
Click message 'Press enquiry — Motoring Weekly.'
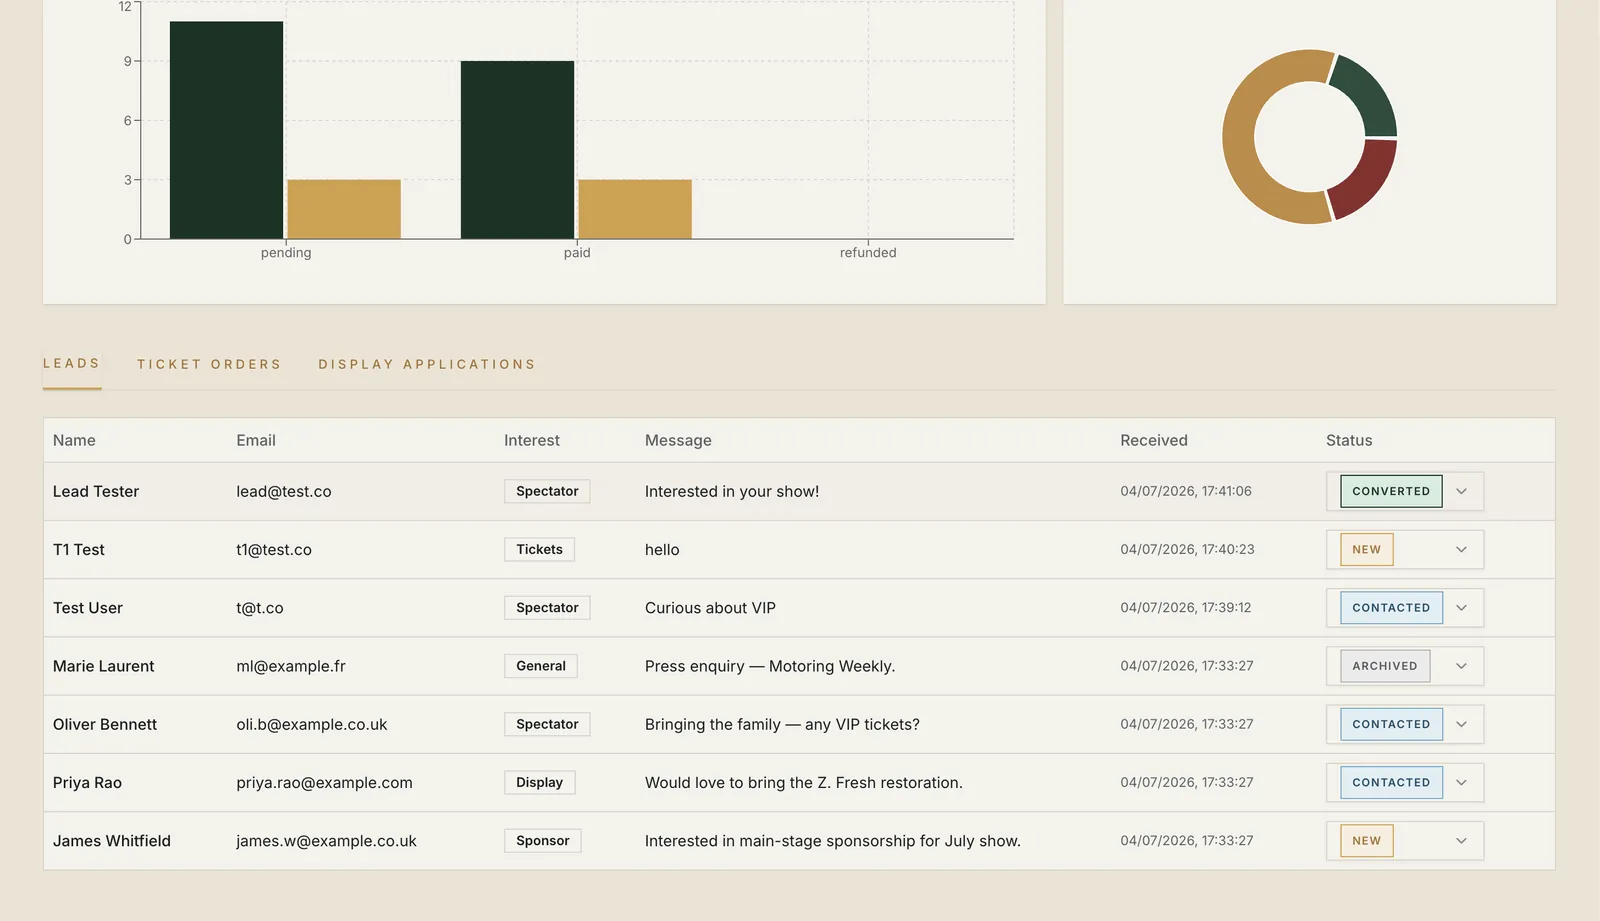tap(770, 666)
